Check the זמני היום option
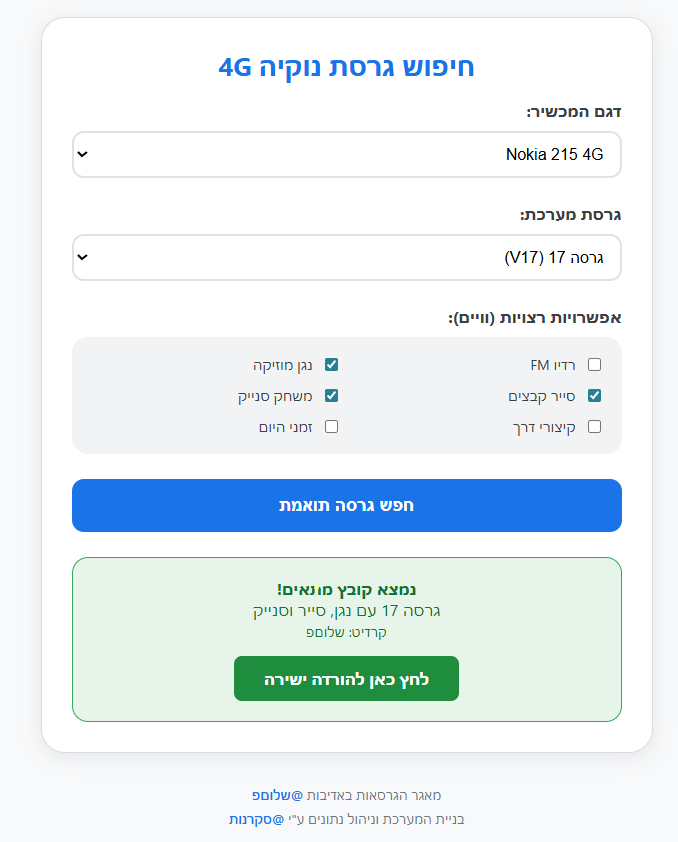678x842 pixels. pyautogui.click(x=332, y=427)
